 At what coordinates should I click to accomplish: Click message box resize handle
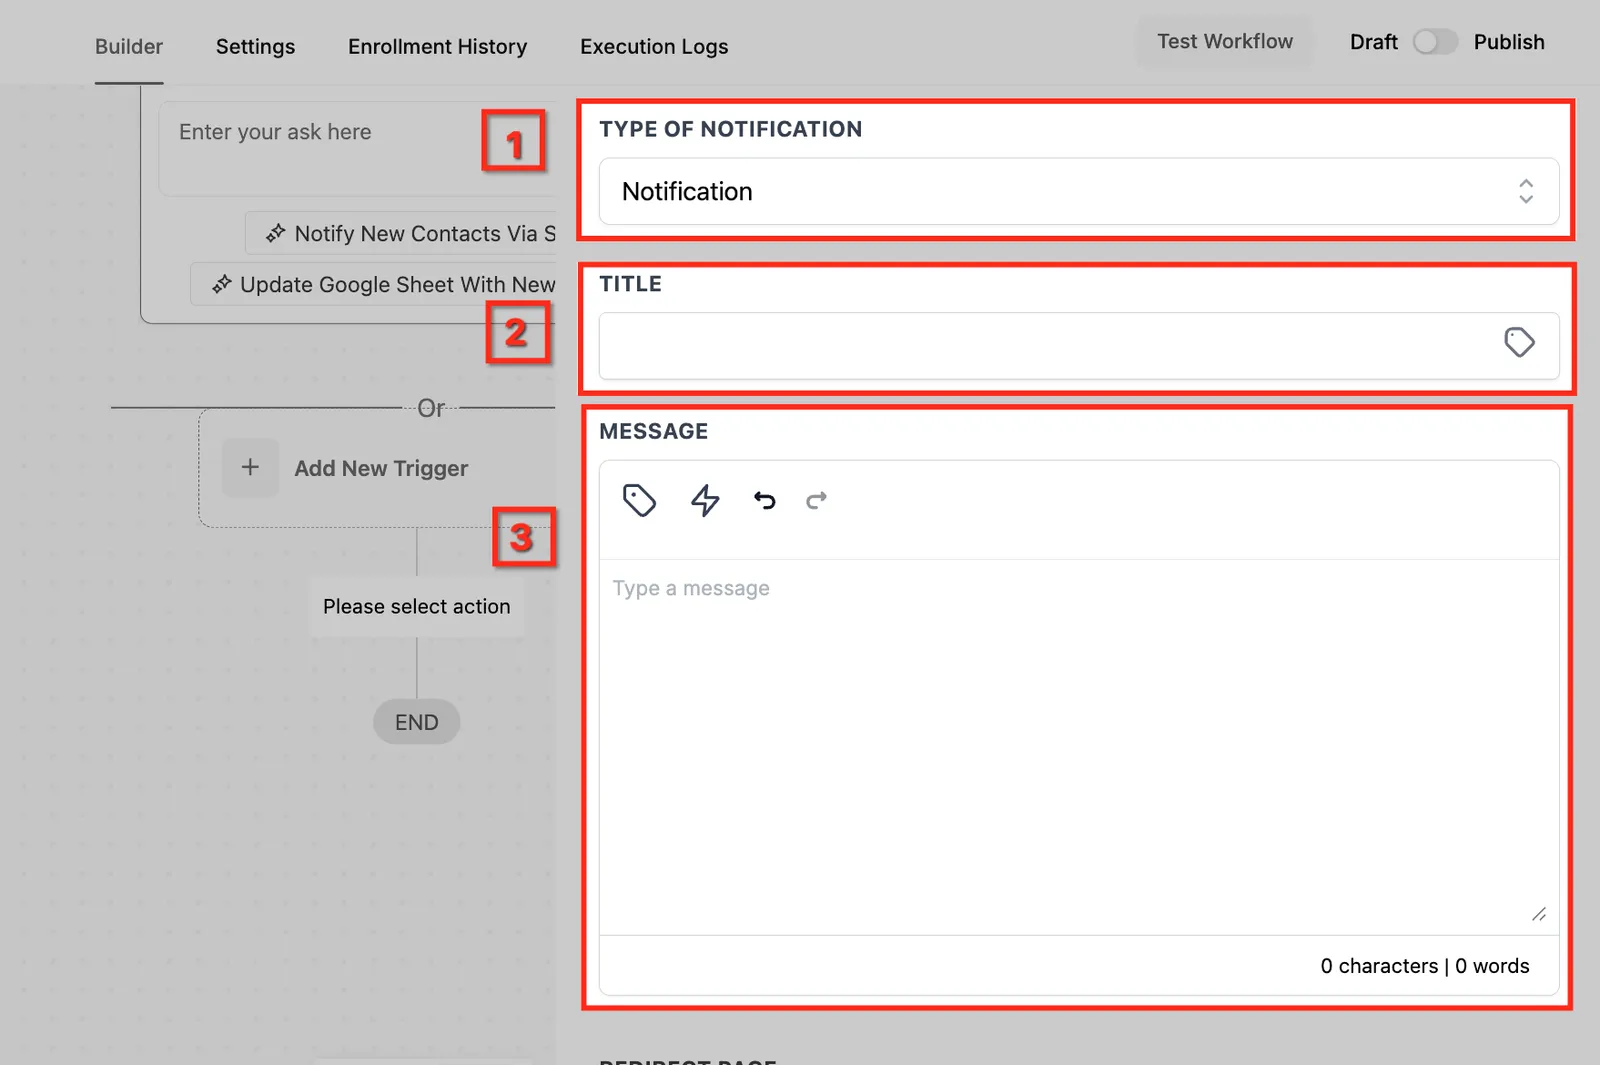click(1539, 914)
